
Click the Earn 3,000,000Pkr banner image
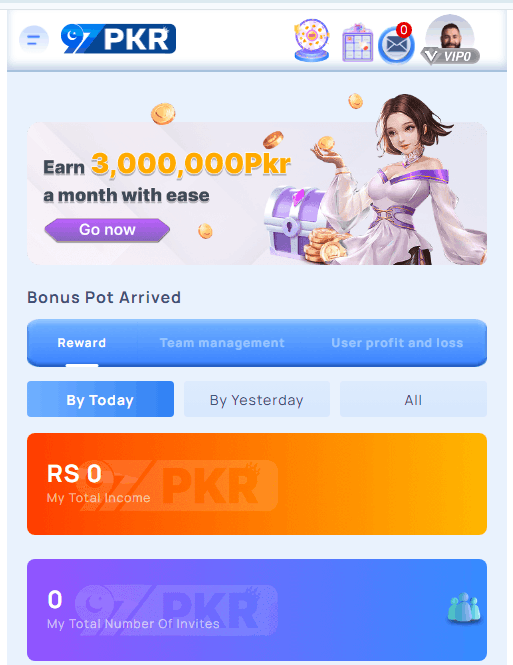coord(257,193)
